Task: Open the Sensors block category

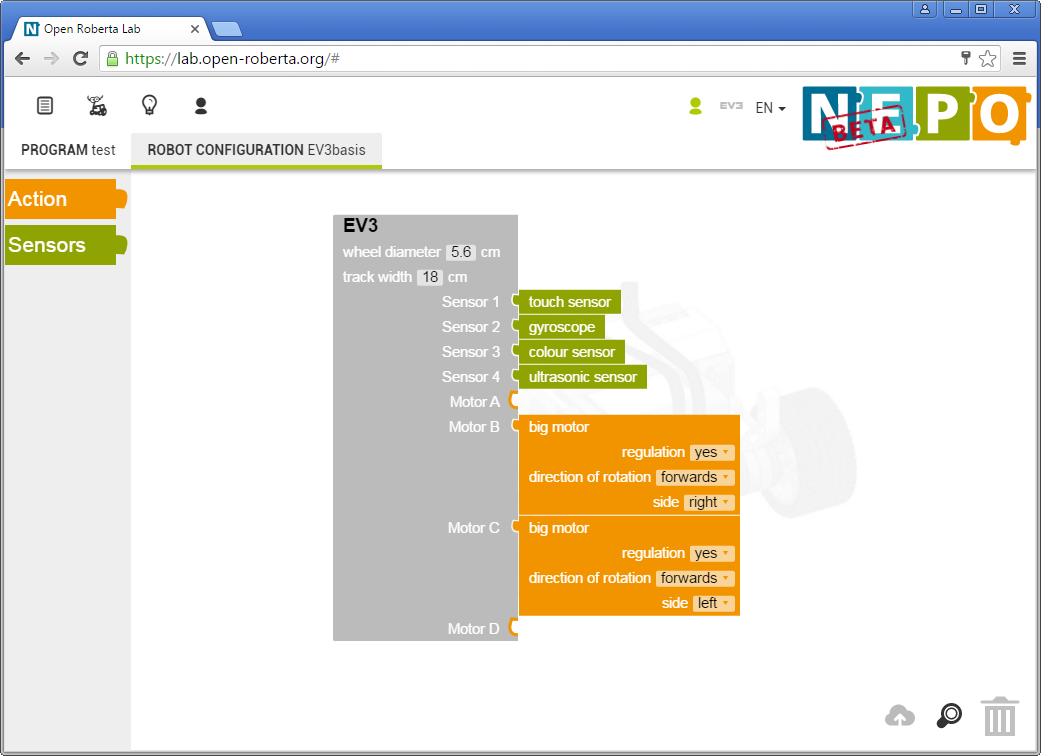Action: click(x=65, y=245)
